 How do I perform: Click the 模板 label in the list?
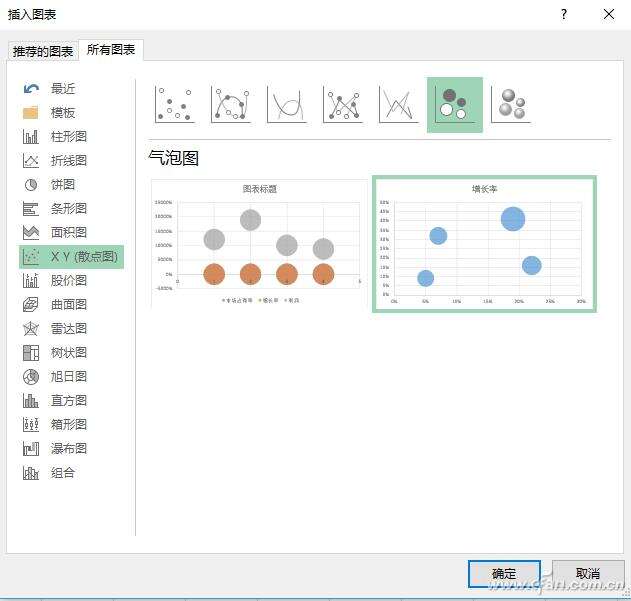62,113
